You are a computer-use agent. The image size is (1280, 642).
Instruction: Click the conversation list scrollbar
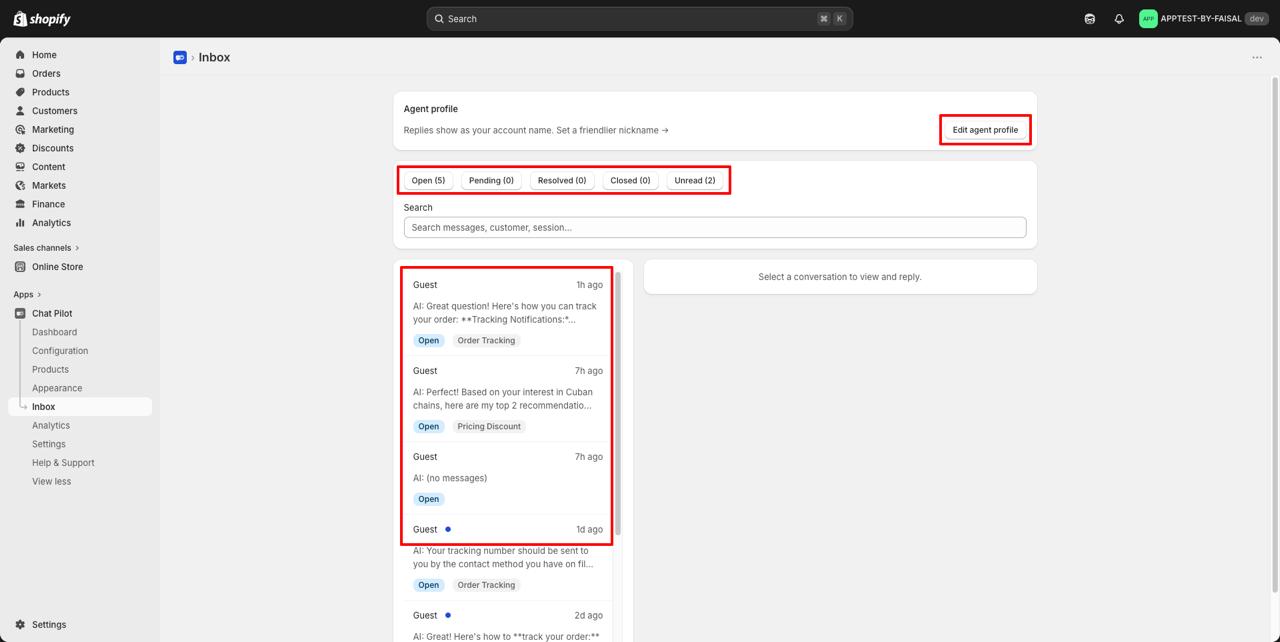(x=618, y=403)
